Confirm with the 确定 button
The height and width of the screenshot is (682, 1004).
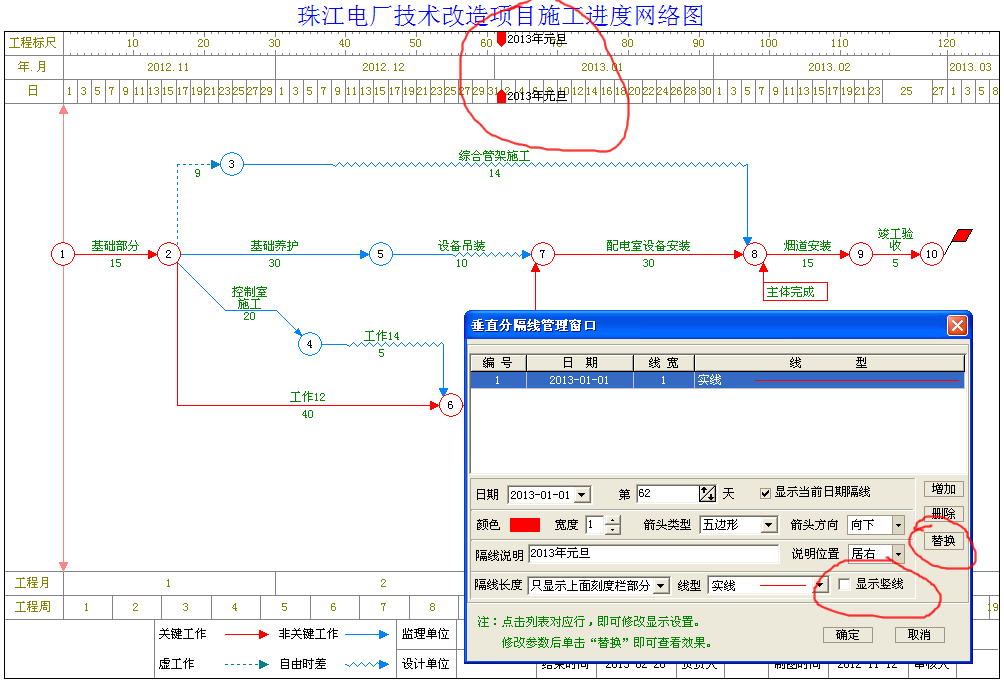(847, 635)
